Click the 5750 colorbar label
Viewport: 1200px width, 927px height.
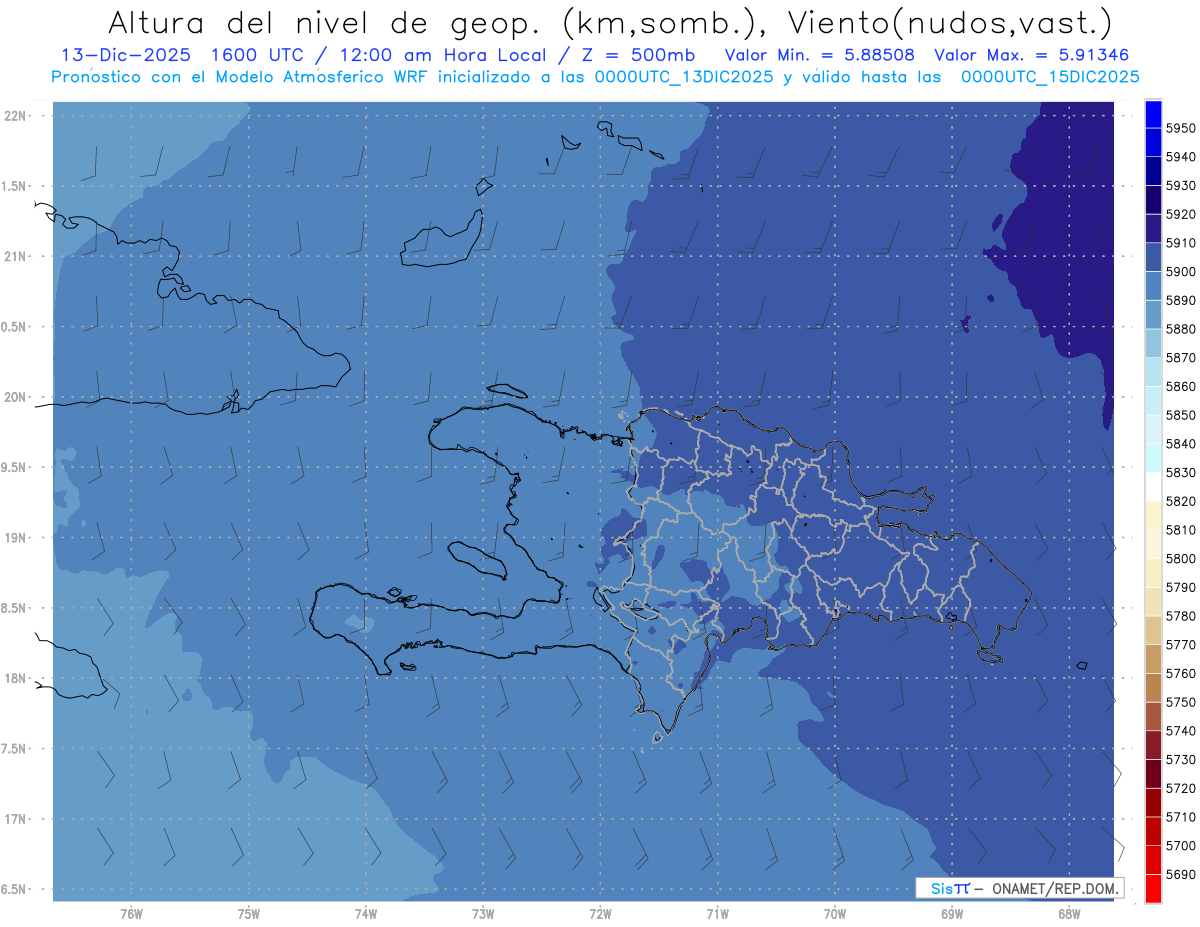click(1180, 702)
